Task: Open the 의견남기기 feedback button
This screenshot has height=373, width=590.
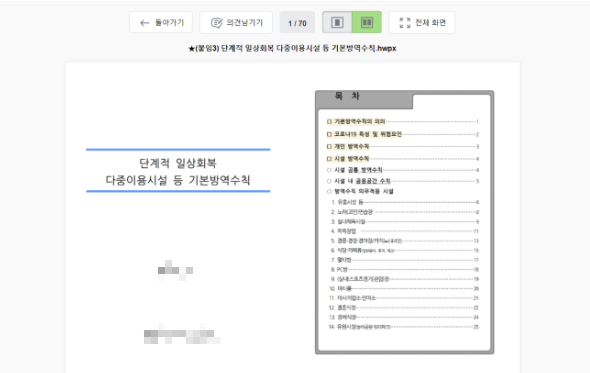Action: pos(236,23)
